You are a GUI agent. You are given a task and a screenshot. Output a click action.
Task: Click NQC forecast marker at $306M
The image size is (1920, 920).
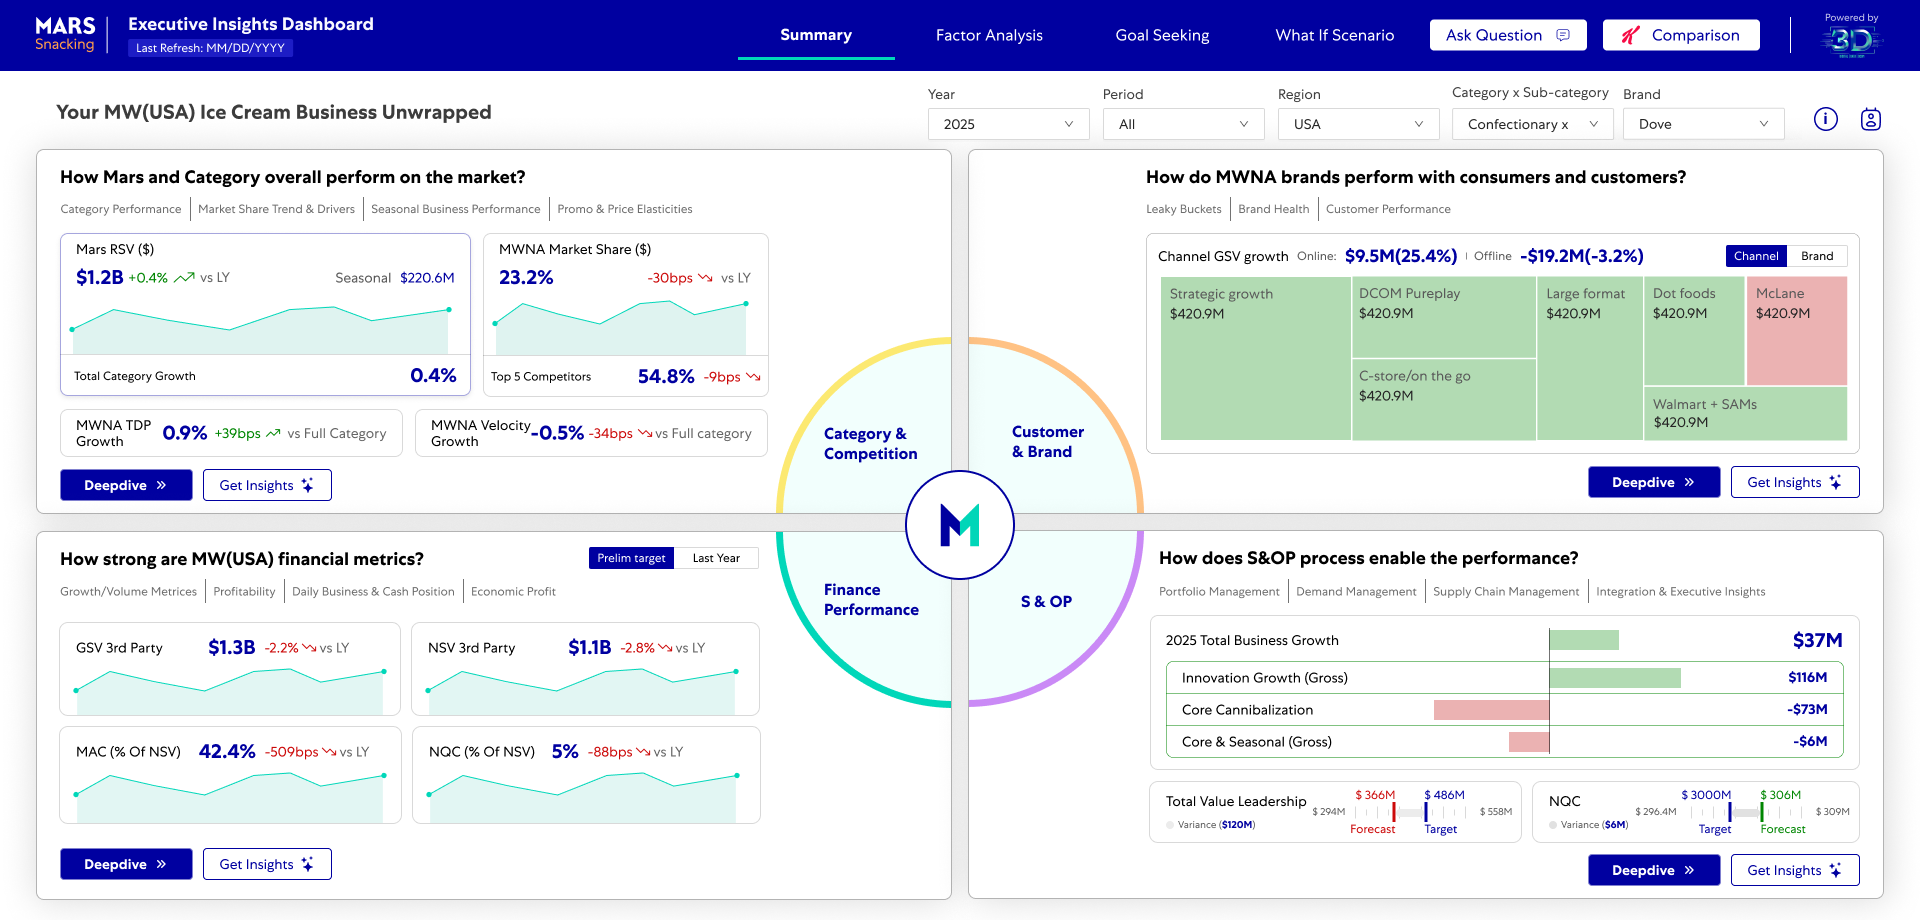point(1762,812)
